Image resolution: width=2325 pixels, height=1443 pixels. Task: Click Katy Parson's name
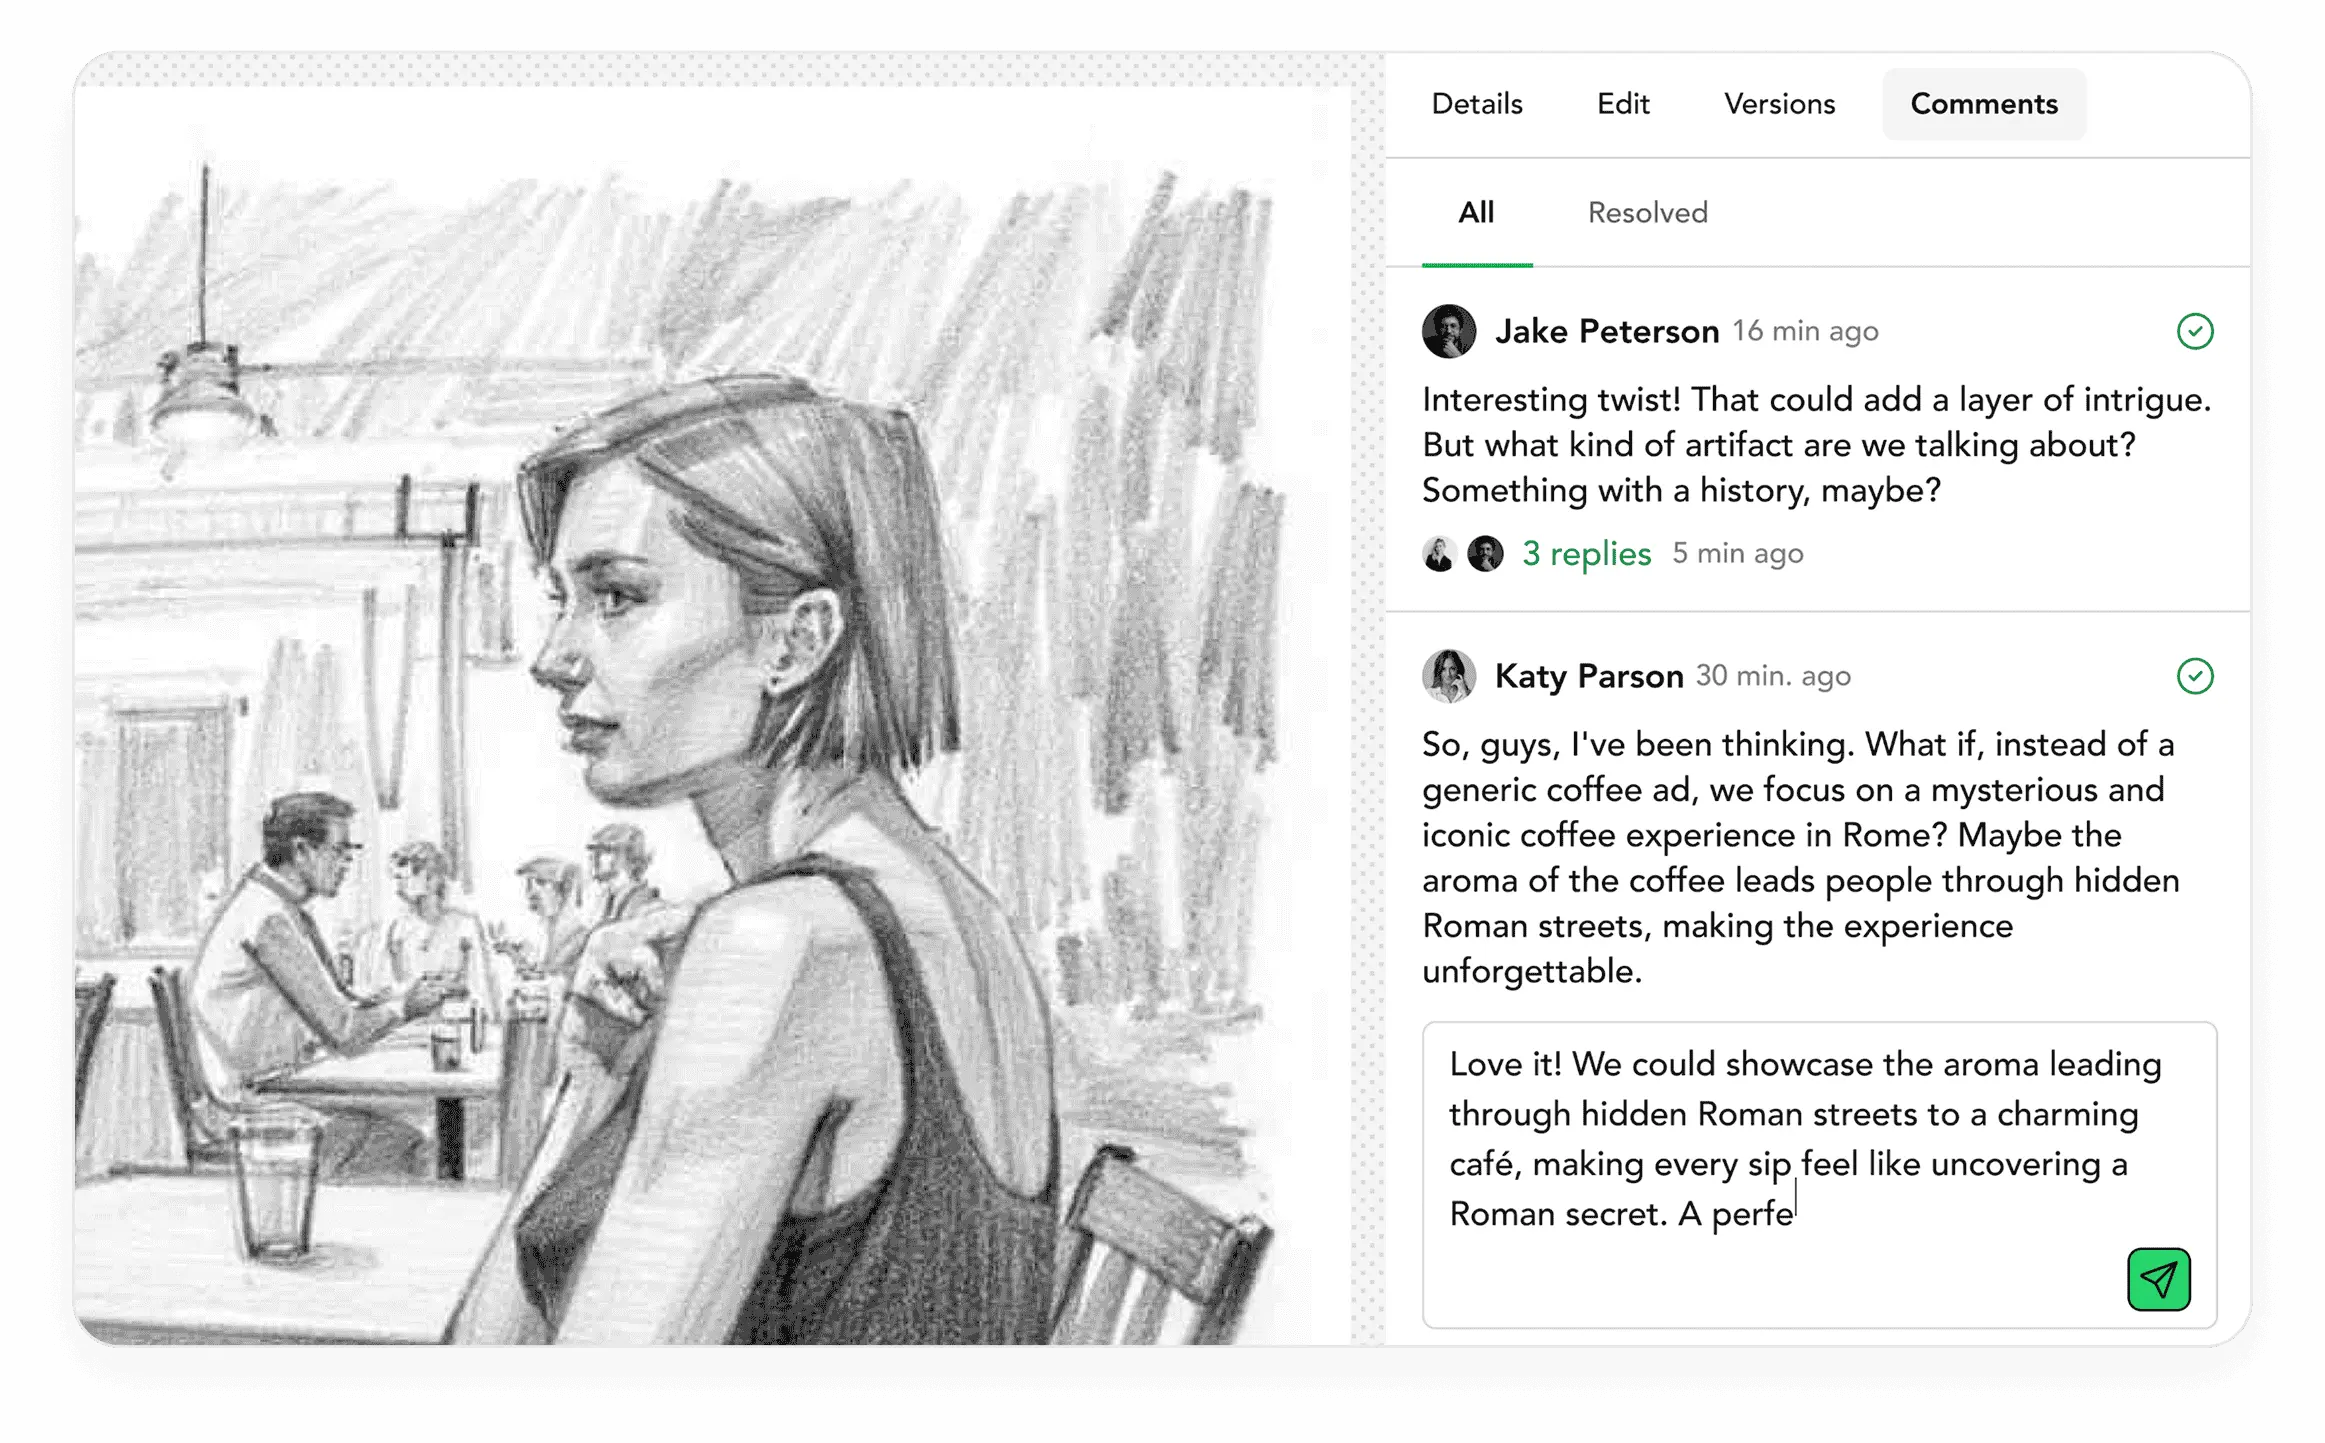point(1588,676)
